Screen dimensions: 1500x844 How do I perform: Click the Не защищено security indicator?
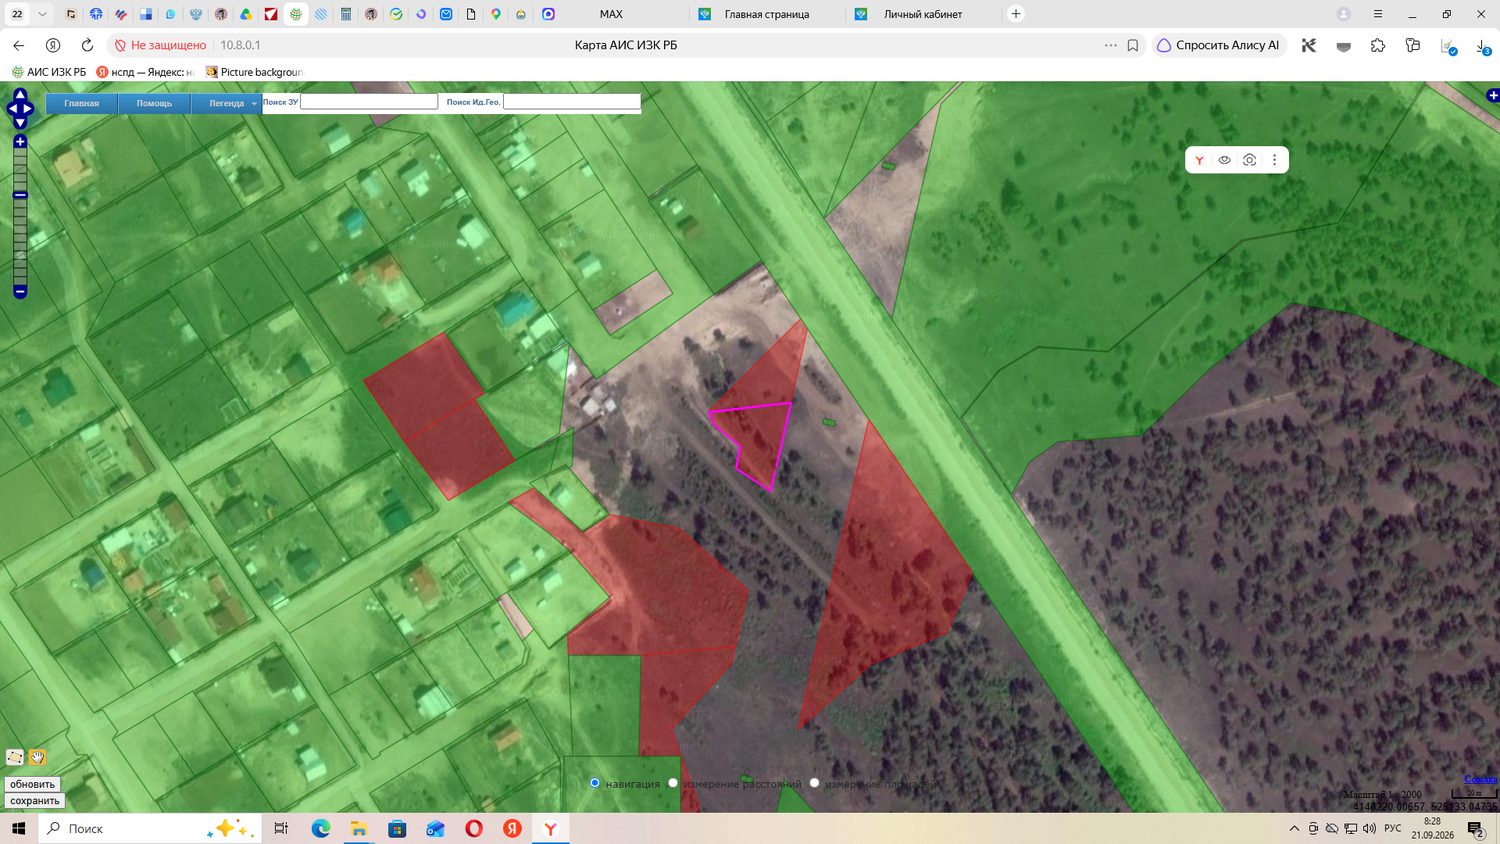(x=160, y=45)
